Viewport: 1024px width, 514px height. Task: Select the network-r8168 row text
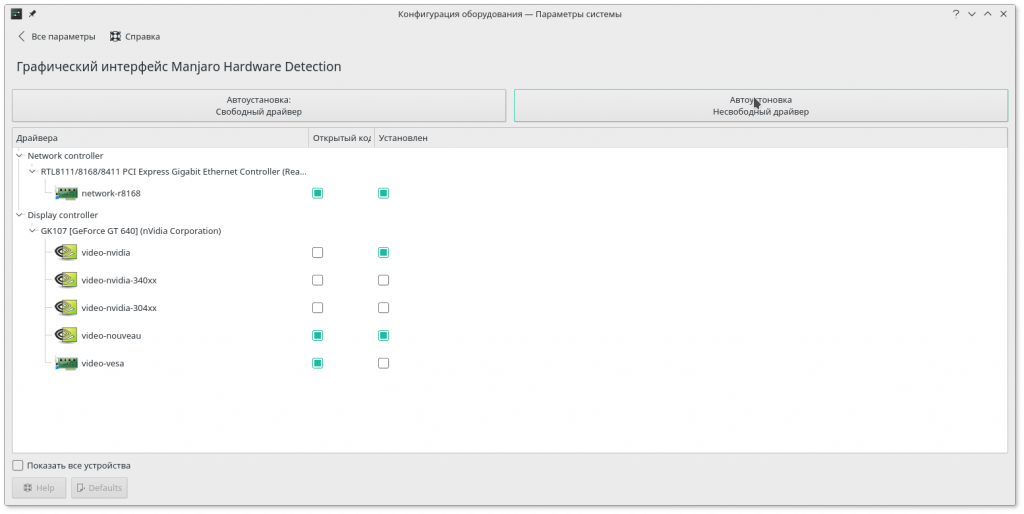tap(111, 193)
